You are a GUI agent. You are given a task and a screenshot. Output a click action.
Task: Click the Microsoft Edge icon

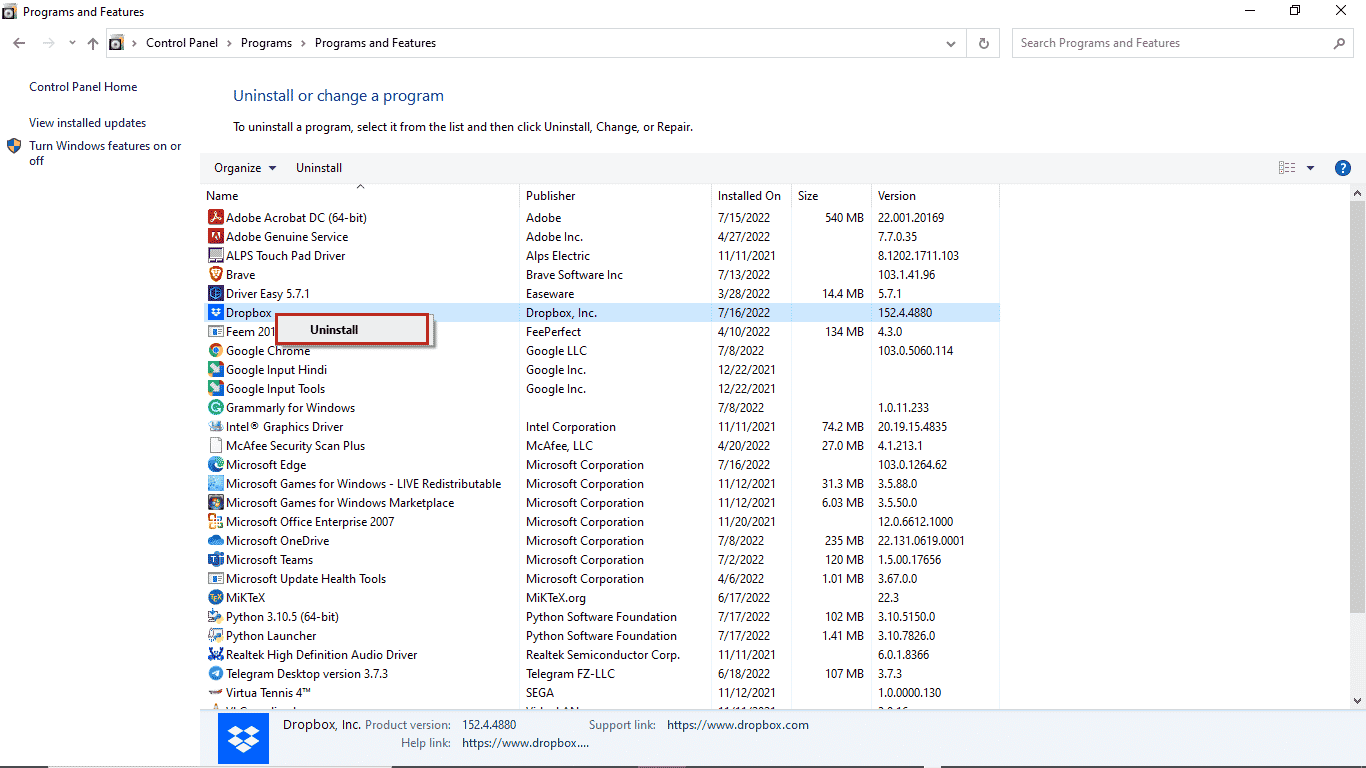tap(215, 464)
